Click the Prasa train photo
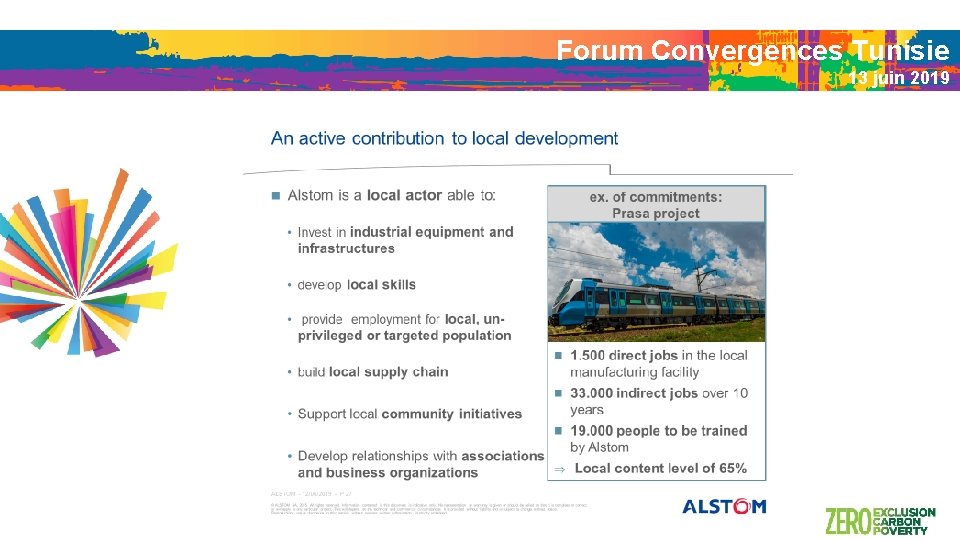The height and width of the screenshot is (540, 960). [x=656, y=282]
